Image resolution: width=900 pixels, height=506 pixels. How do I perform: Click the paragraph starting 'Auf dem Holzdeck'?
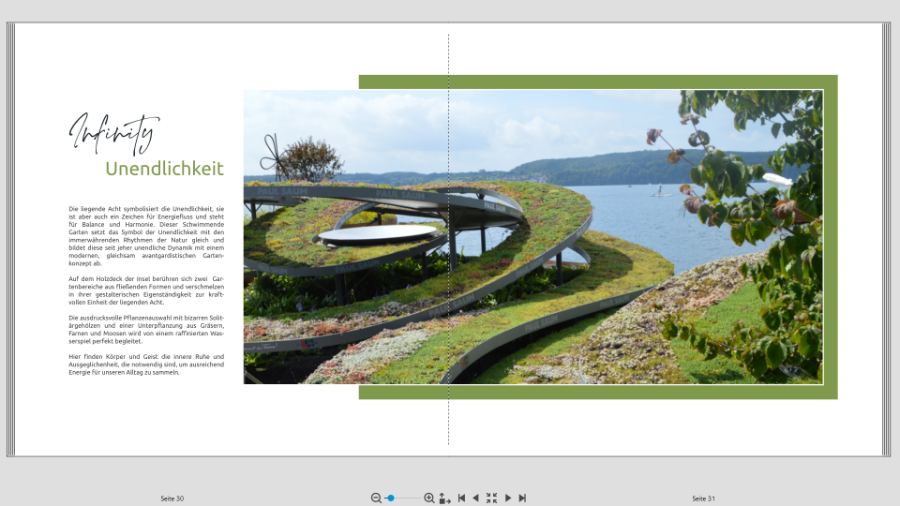click(146, 290)
